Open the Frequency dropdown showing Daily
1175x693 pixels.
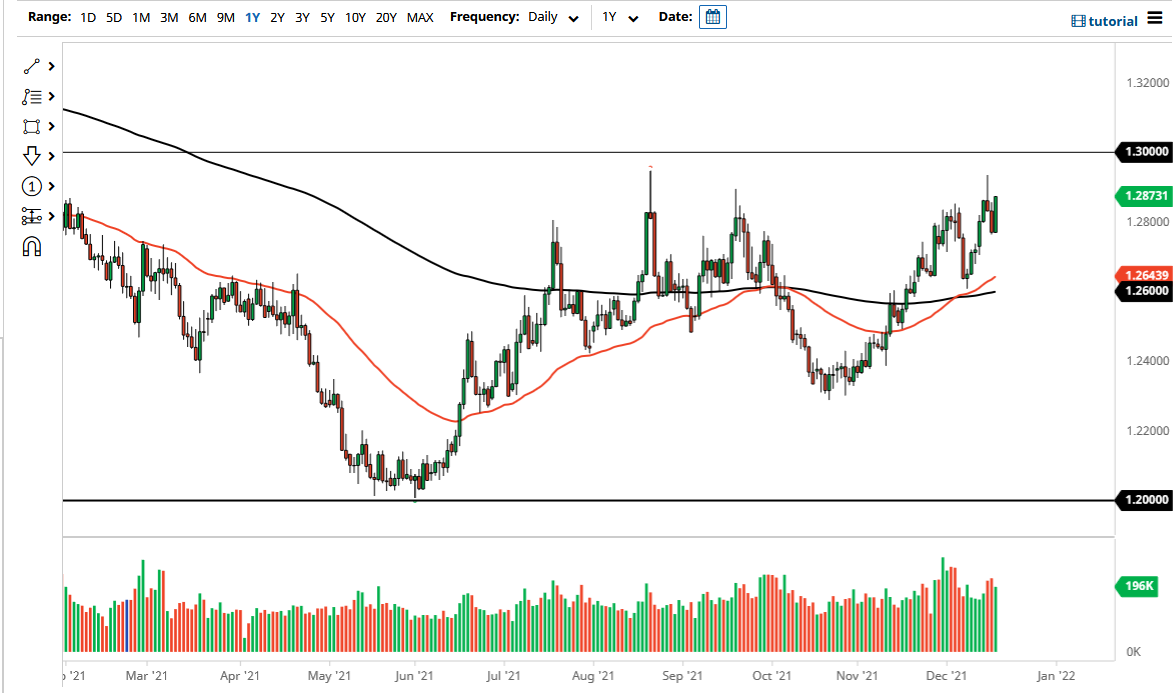point(553,17)
